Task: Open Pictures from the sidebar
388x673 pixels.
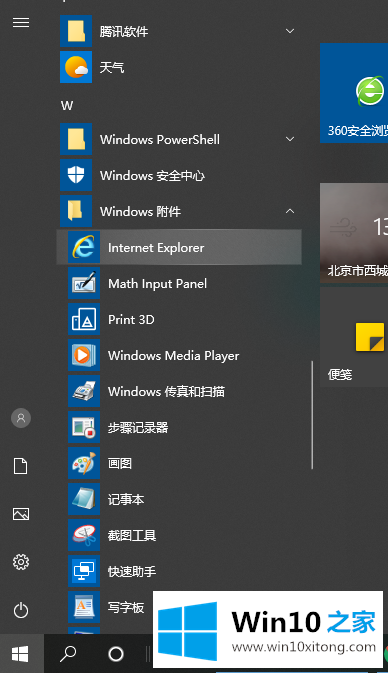Action: click(x=21, y=514)
